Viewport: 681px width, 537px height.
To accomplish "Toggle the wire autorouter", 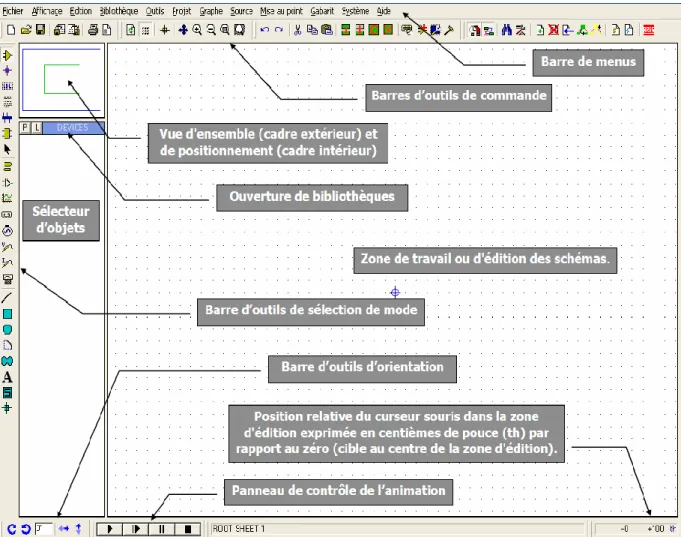I will (x=489, y=30).
